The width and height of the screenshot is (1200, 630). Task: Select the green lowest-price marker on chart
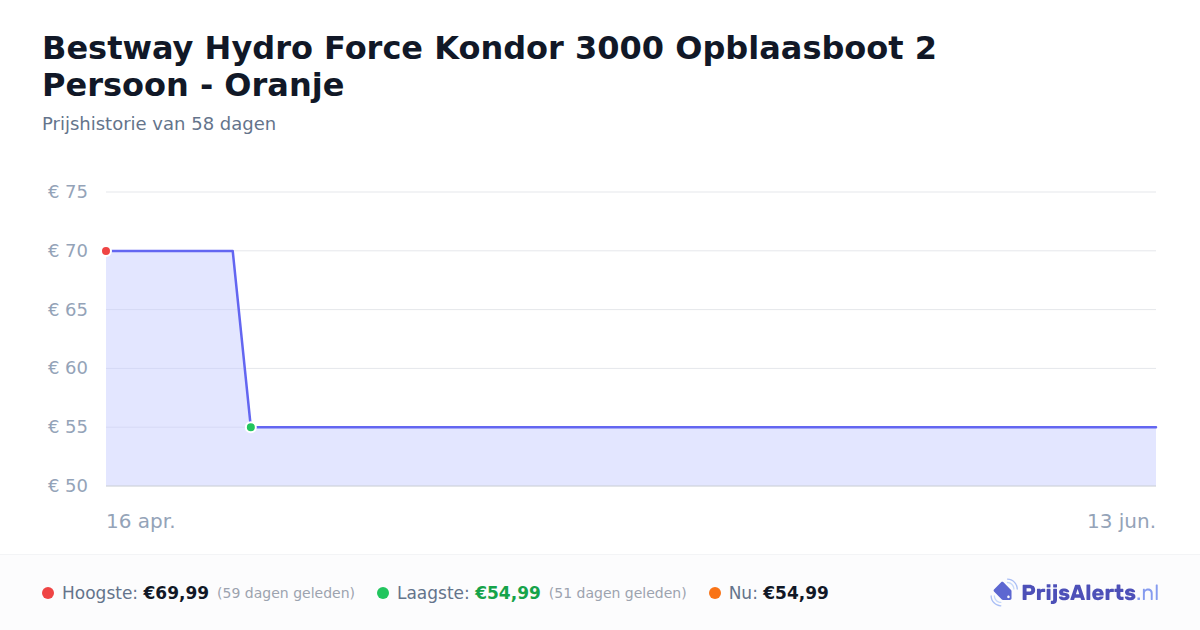[251, 427]
